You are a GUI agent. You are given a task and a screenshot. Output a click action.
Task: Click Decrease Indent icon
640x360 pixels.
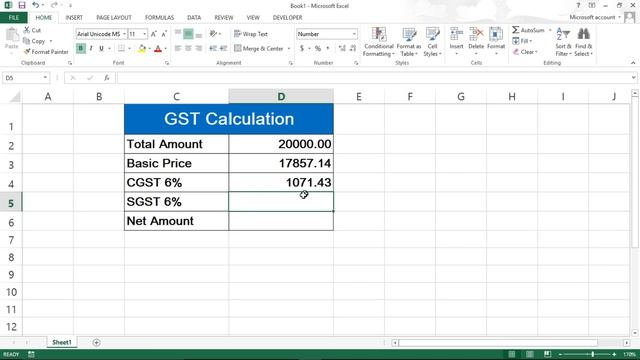pos(213,49)
